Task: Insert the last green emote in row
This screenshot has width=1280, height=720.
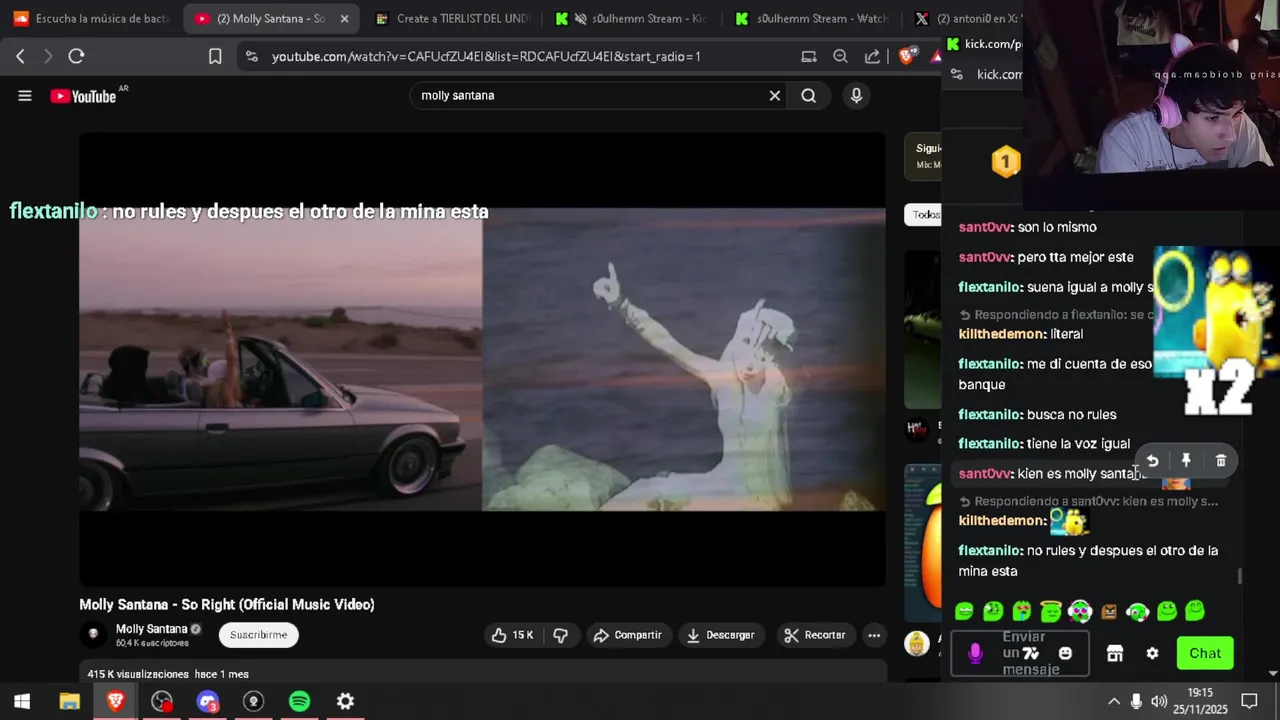Action: tap(1196, 610)
